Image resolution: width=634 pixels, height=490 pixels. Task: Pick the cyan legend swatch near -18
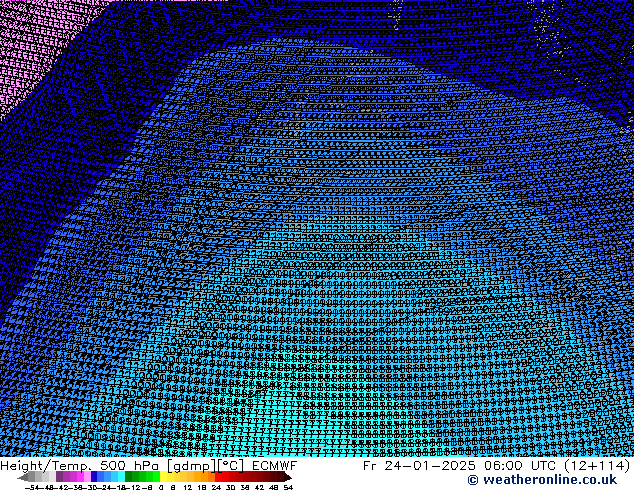point(121,476)
